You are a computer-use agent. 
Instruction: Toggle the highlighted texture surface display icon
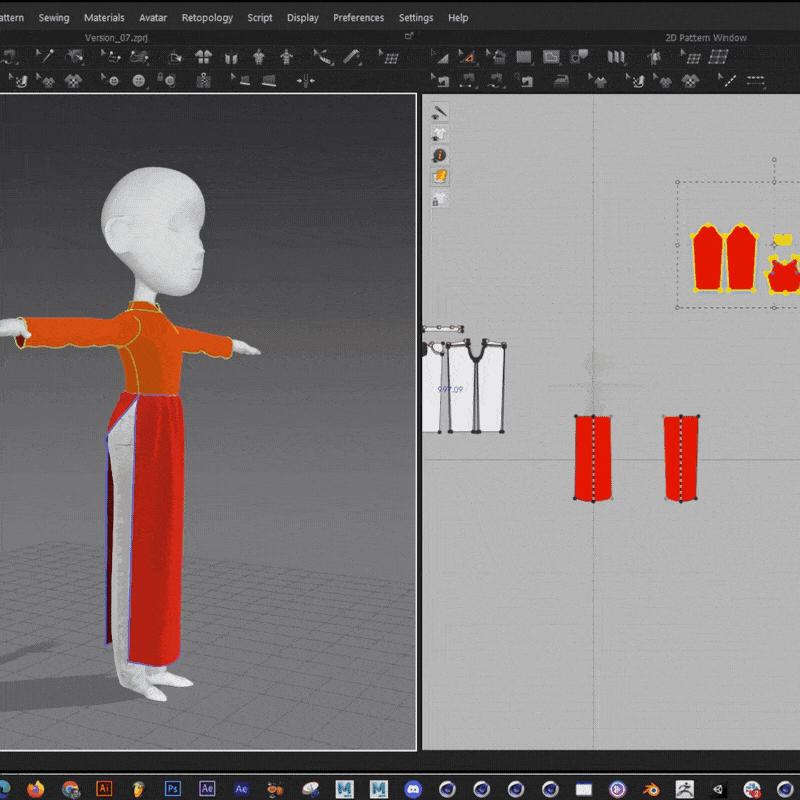click(x=439, y=177)
